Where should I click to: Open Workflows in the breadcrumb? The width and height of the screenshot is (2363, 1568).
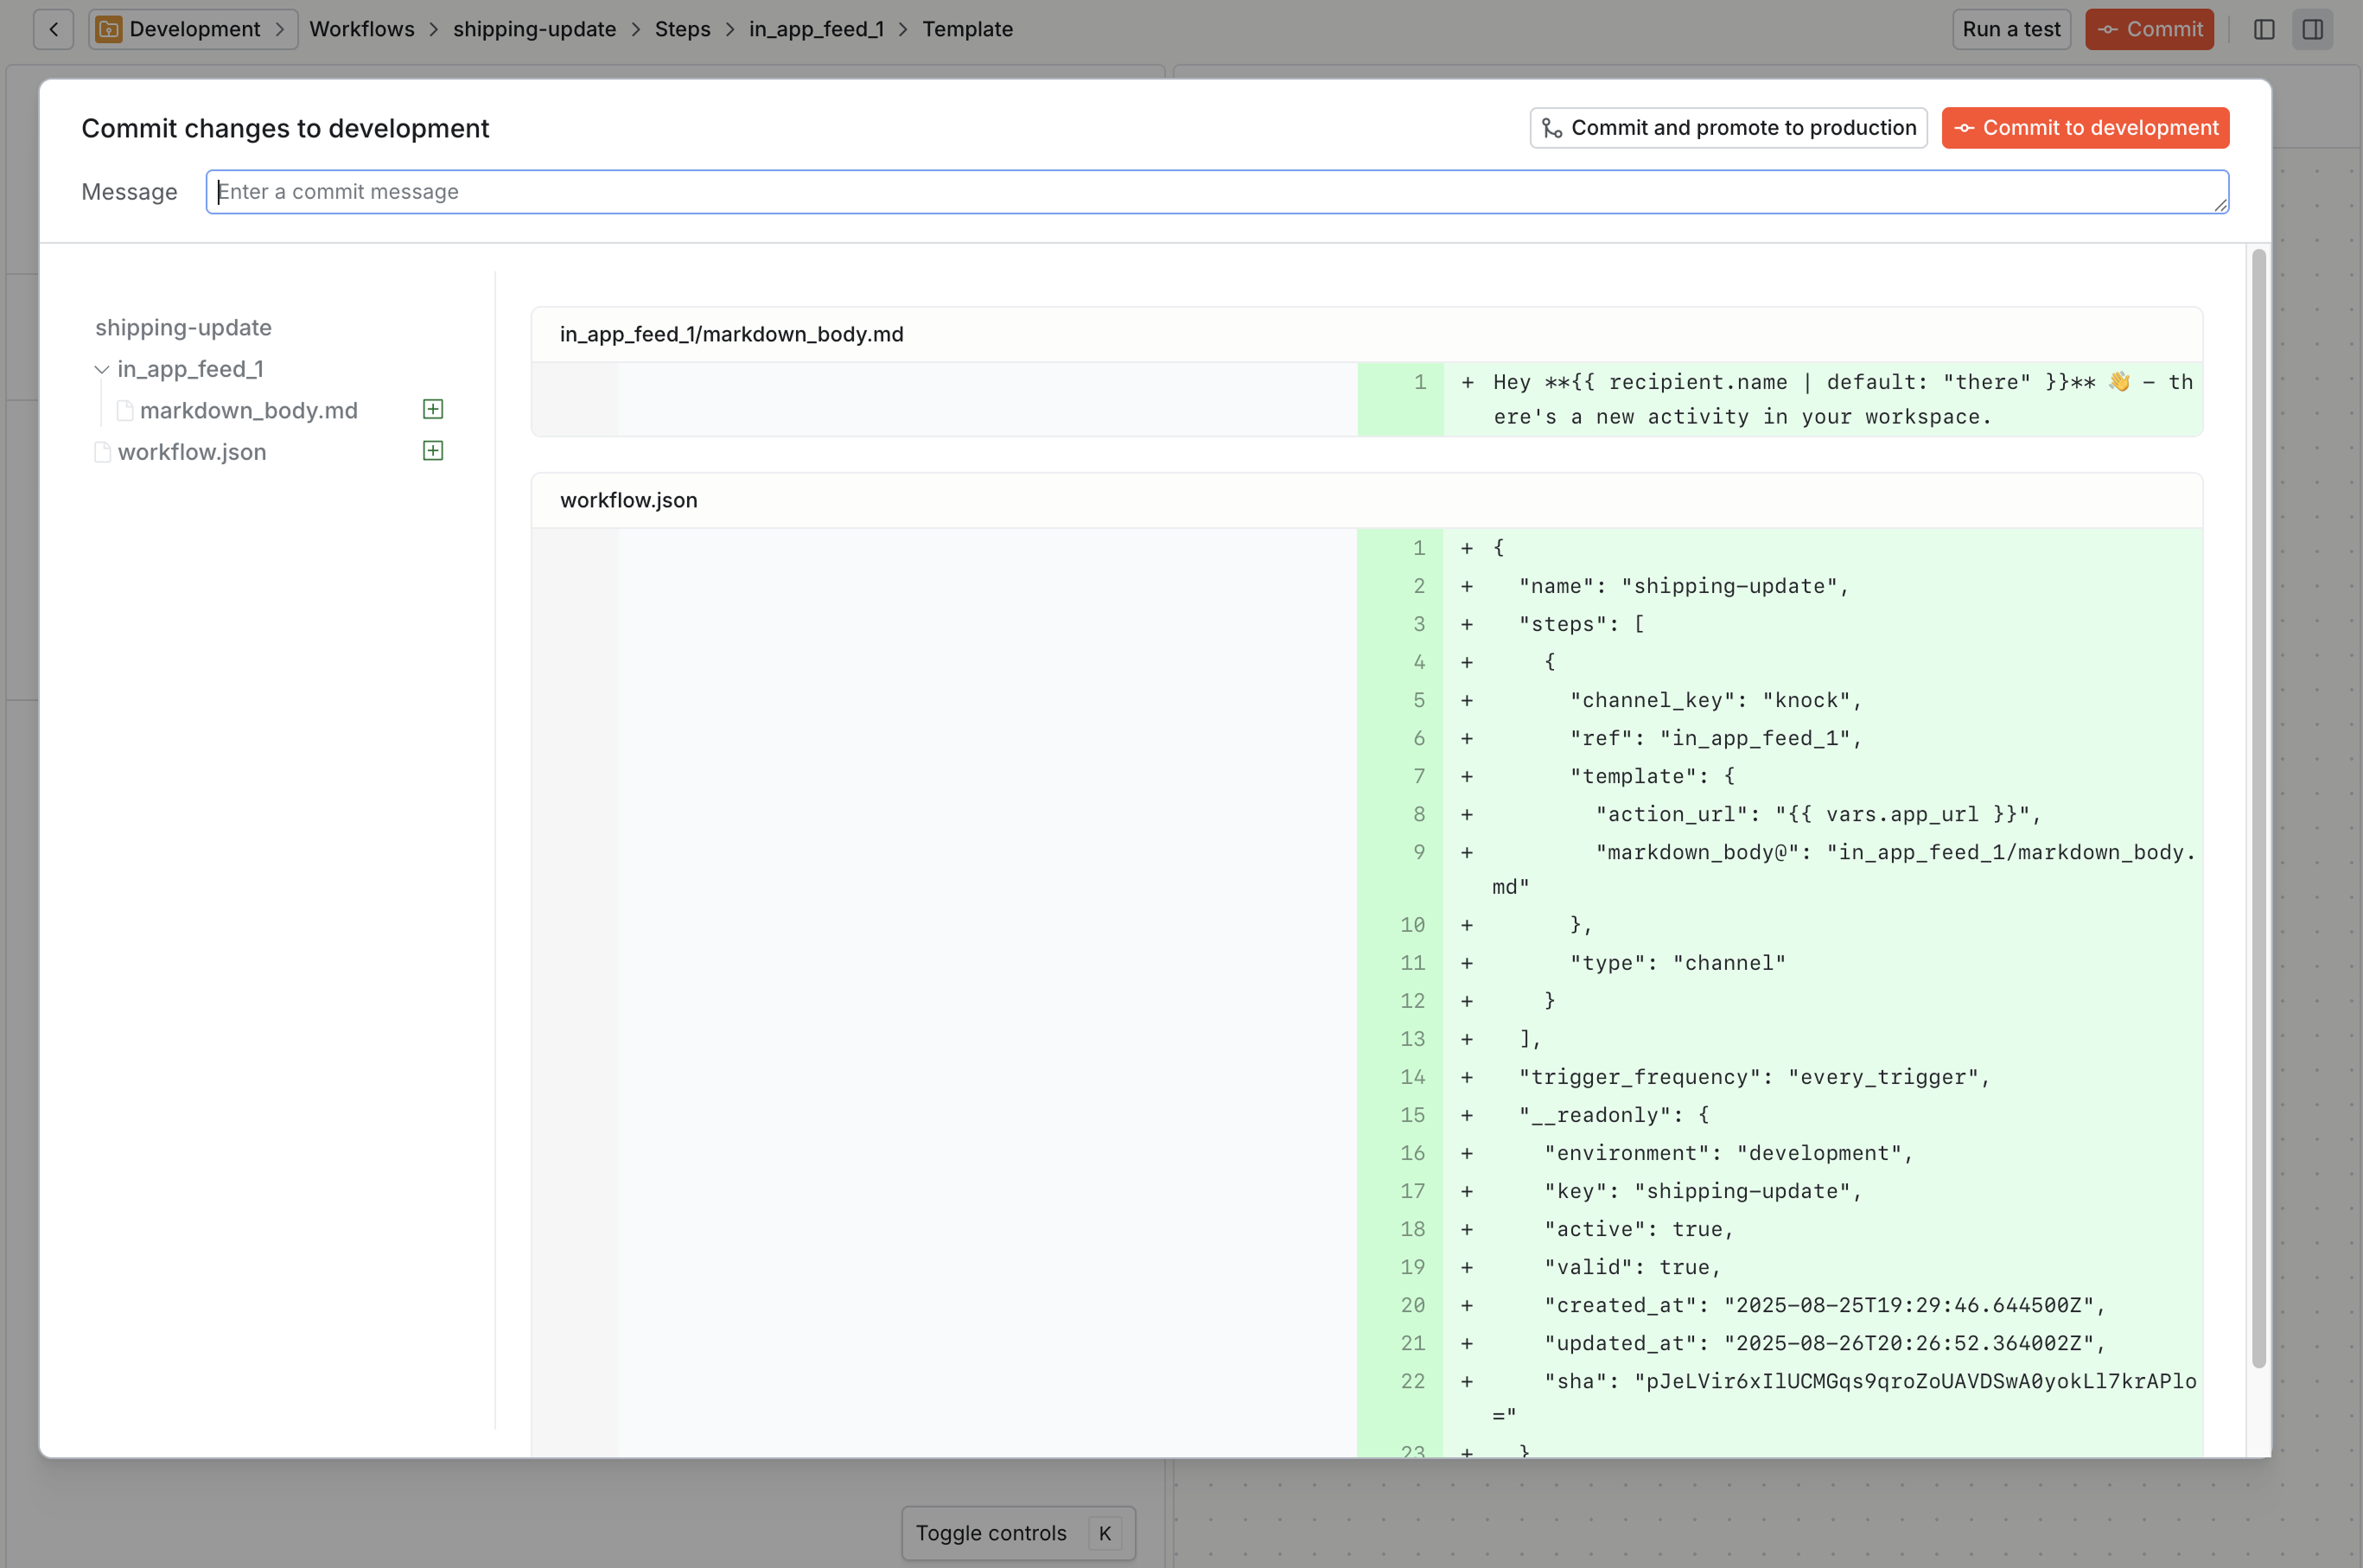click(x=361, y=29)
